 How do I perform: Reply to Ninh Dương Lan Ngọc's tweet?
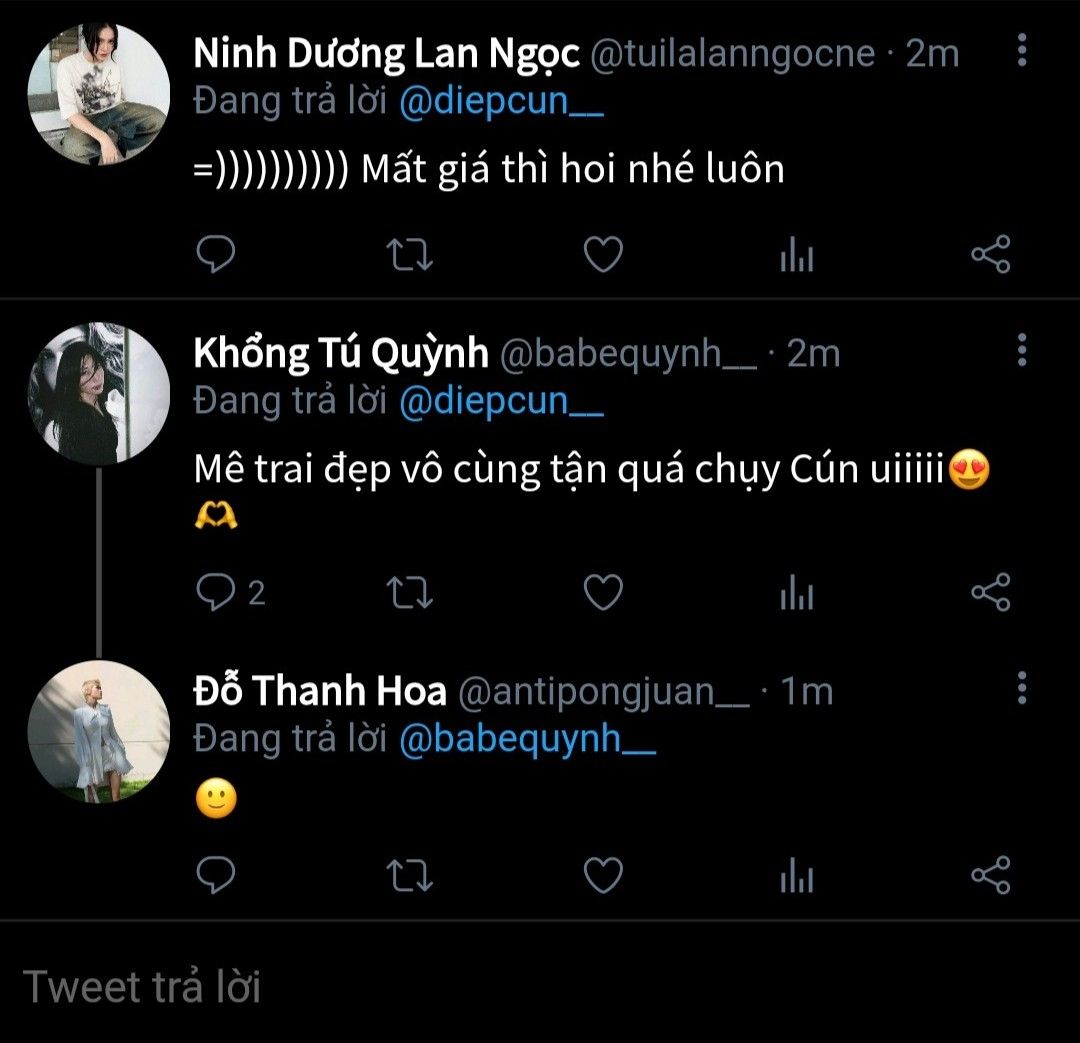(x=213, y=255)
